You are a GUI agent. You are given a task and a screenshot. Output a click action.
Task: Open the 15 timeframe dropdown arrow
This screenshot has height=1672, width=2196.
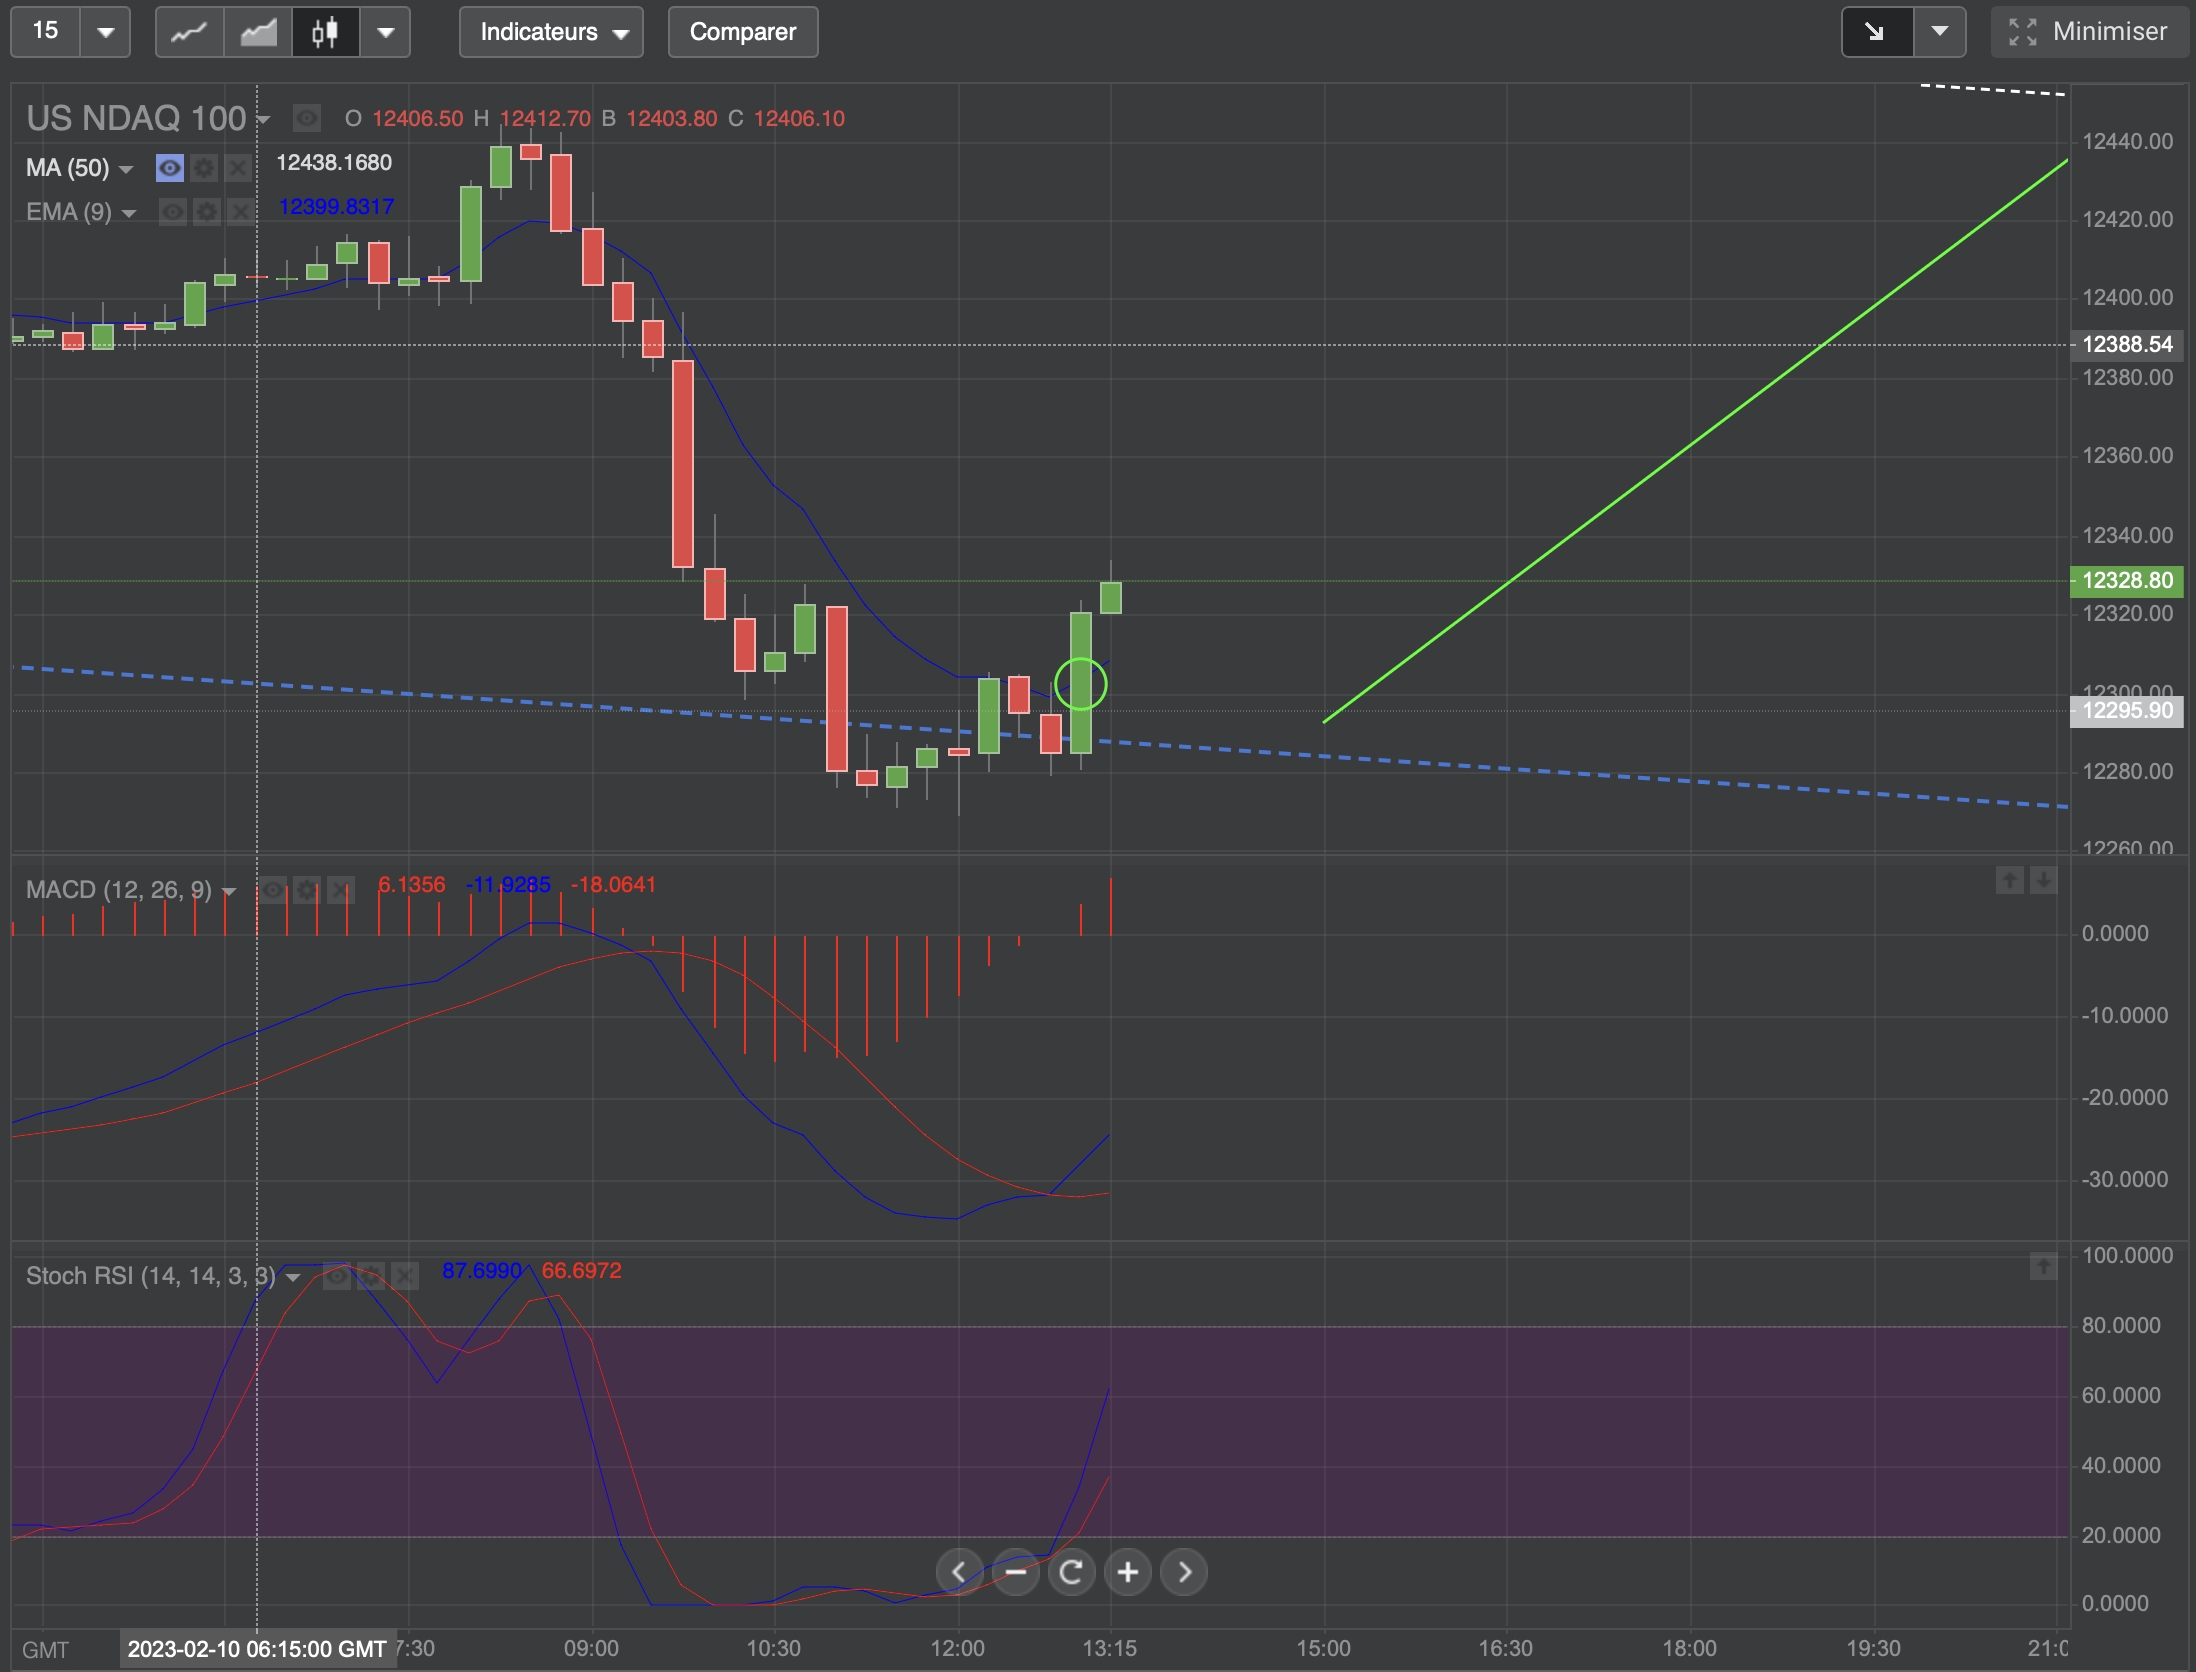click(x=105, y=32)
